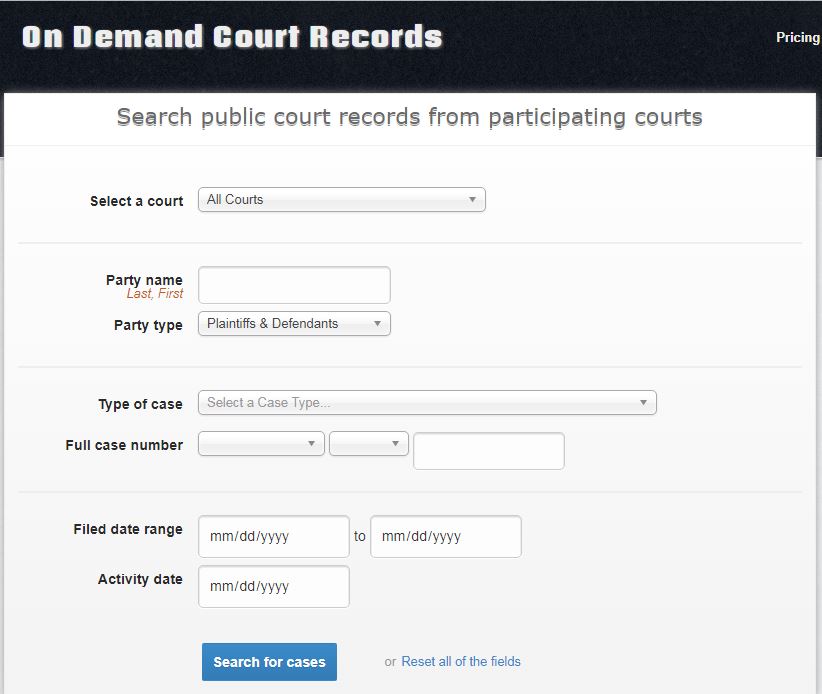Click the Party name input field
This screenshot has width=822, height=694.
tap(294, 285)
